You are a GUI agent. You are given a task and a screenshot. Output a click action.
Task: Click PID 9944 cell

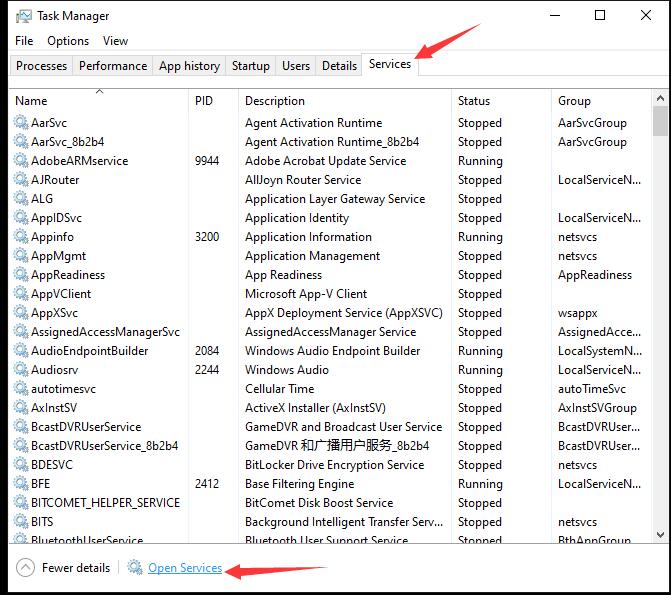coord(207,161)
